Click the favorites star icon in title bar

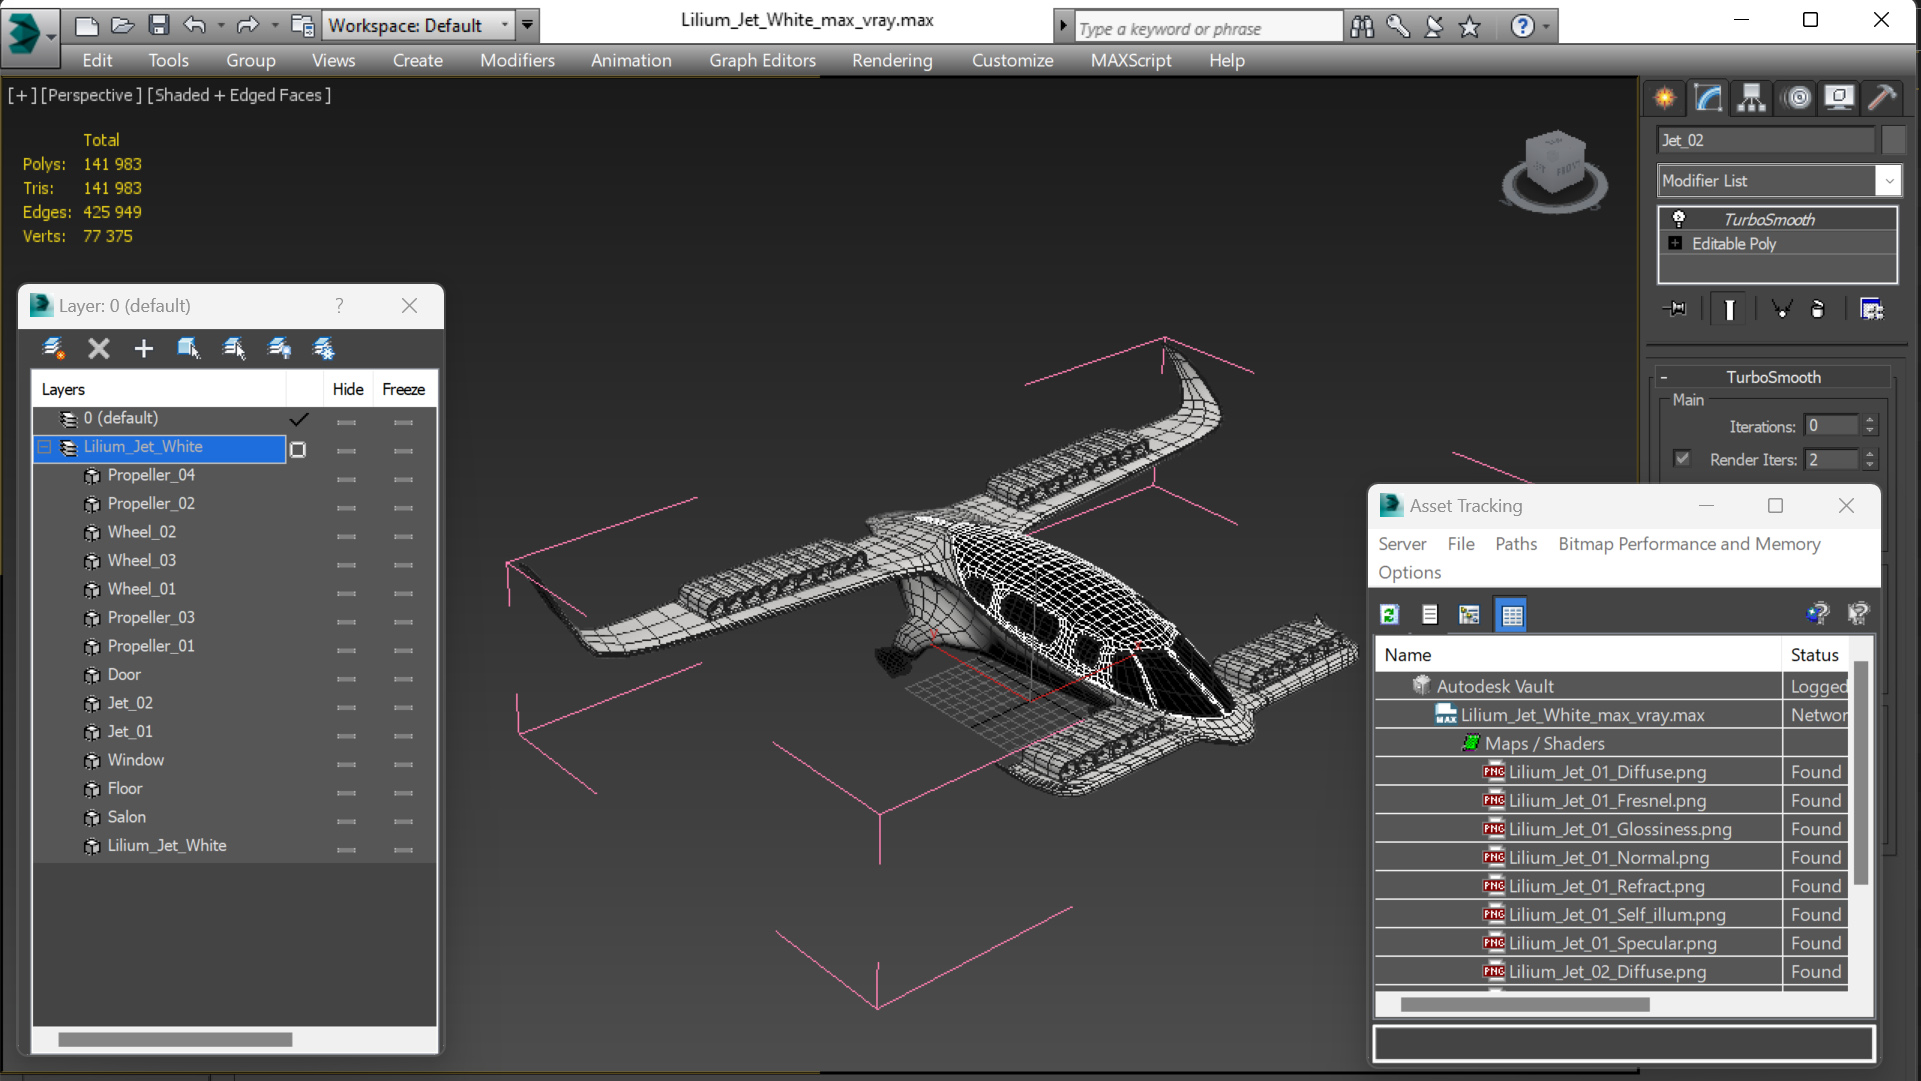pyautogui.click(x=1469, y=26)
